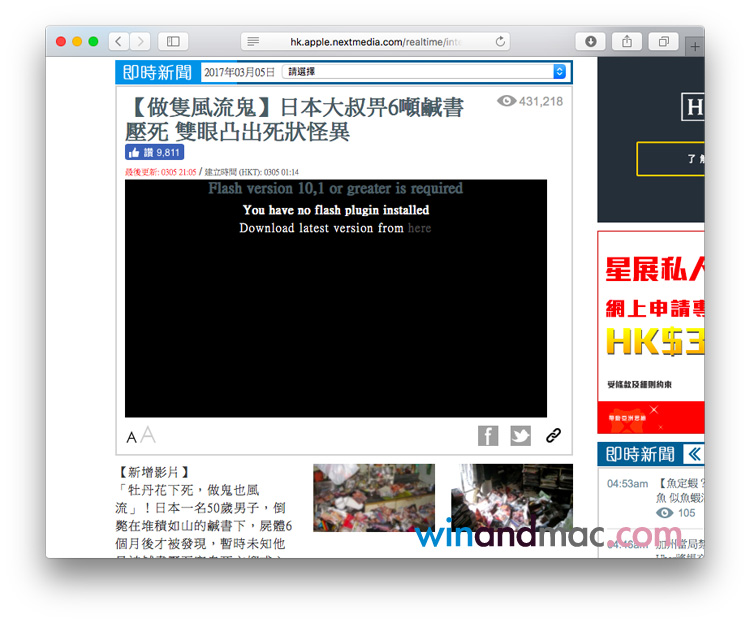Select the smaller font size A

tap(131, 438)
